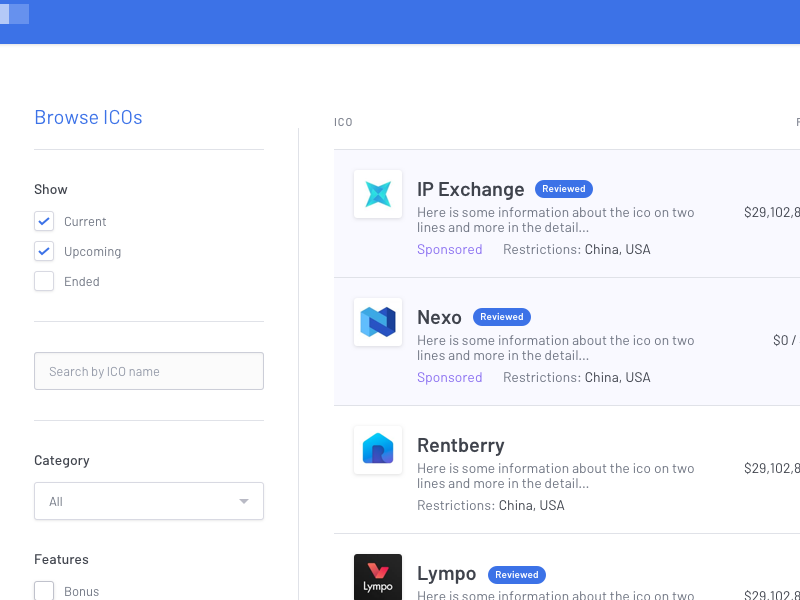Click the Sponsored label under IP Exchange
This screenshot has width=800, height=600.
point(449,249)
